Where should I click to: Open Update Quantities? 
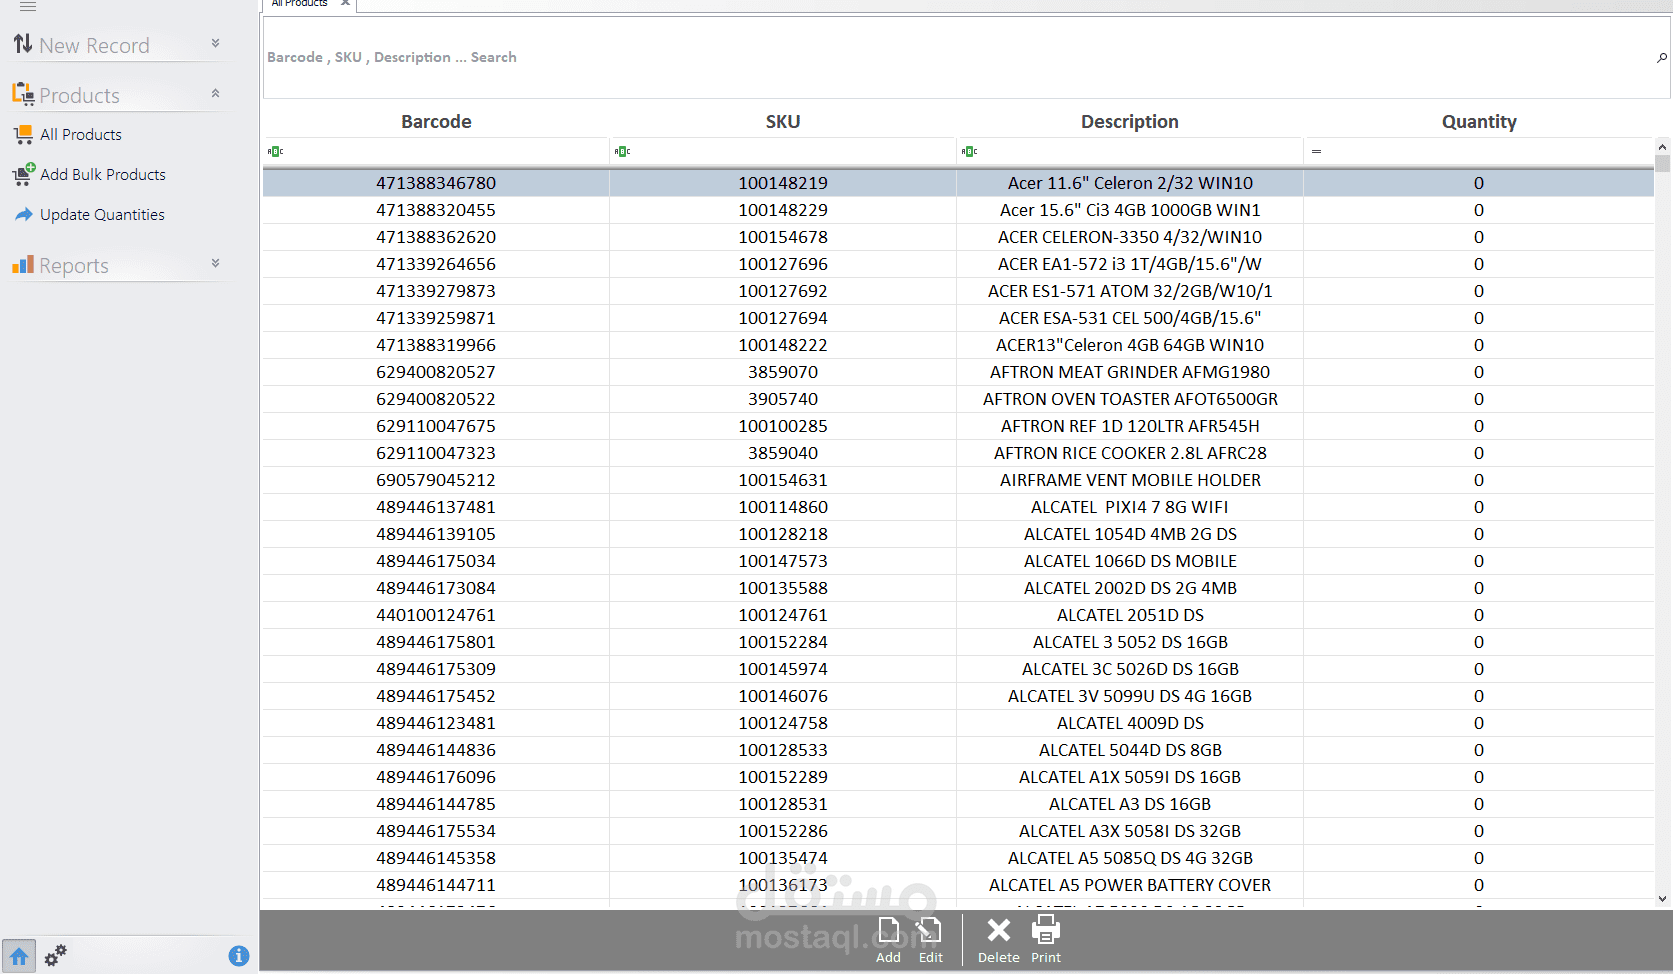[x=102, y=215]
